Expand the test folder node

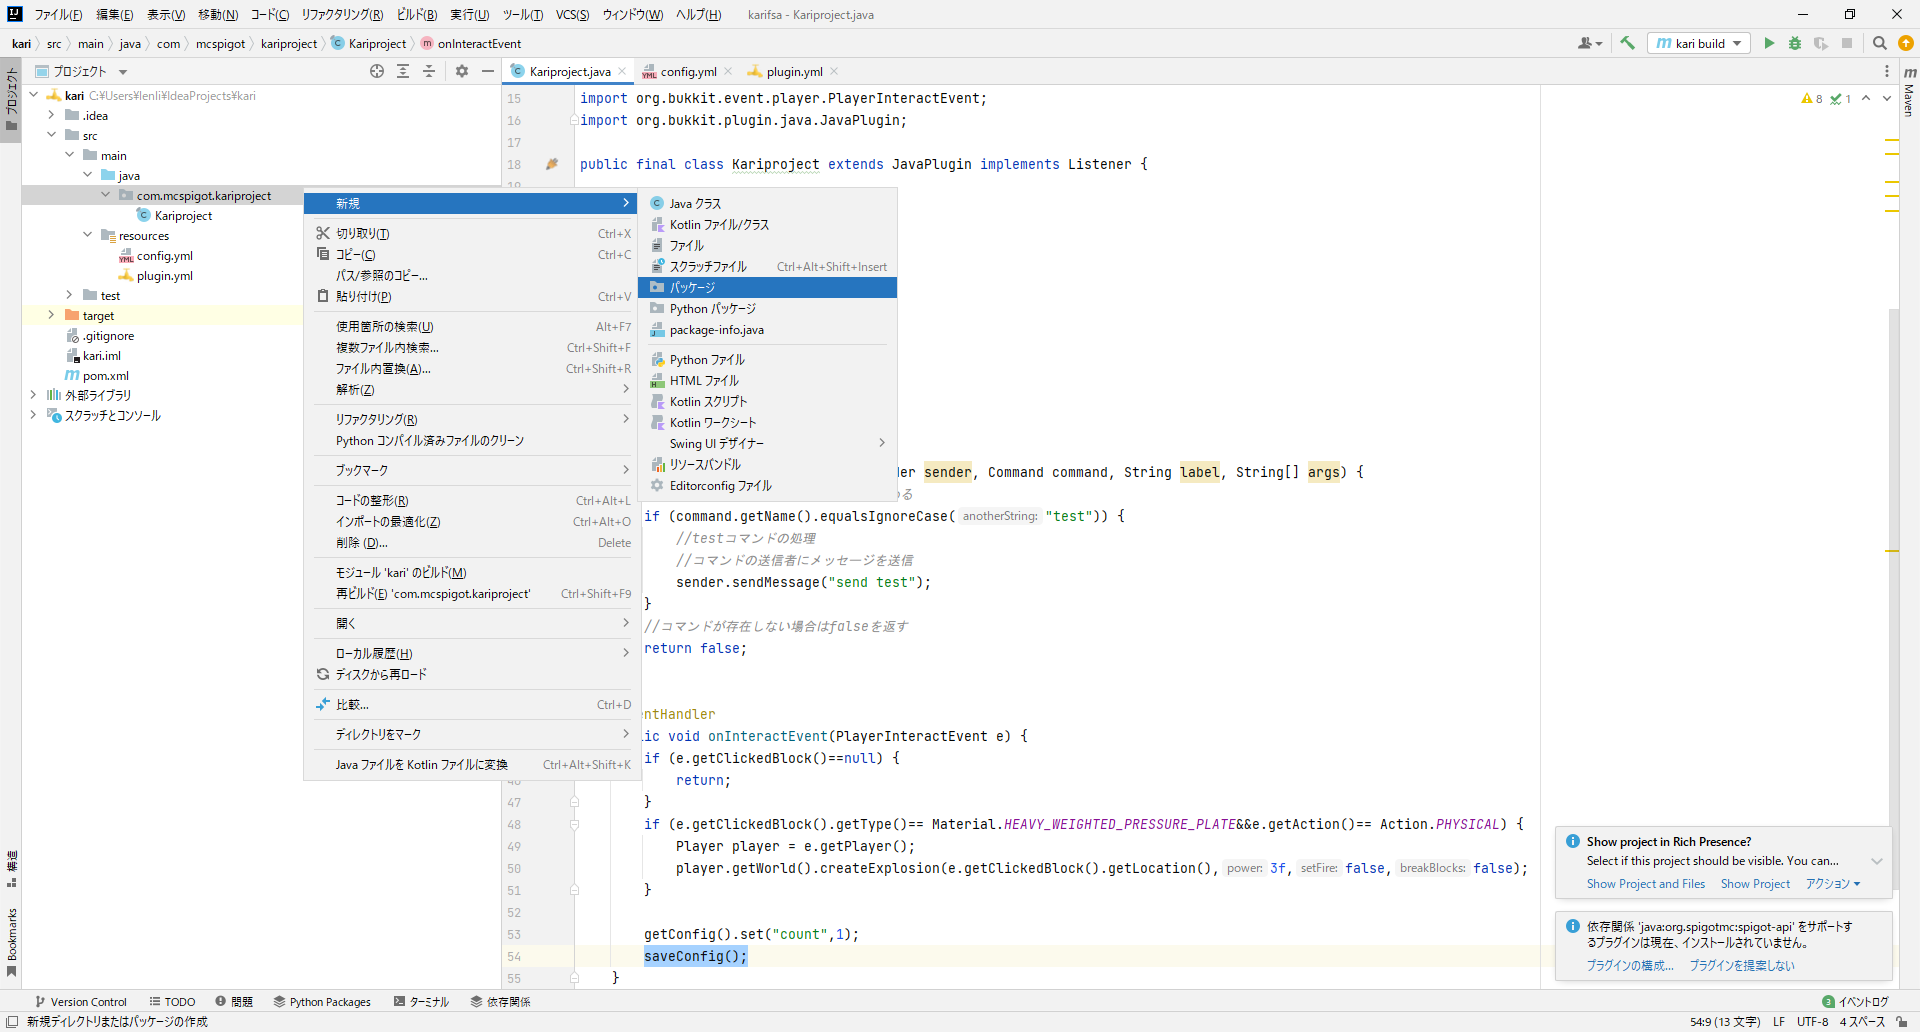(x=69, y=295)
